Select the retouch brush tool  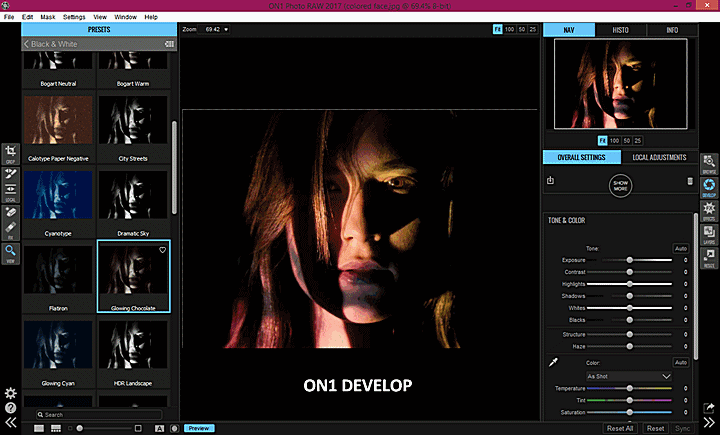pos(11,229)
